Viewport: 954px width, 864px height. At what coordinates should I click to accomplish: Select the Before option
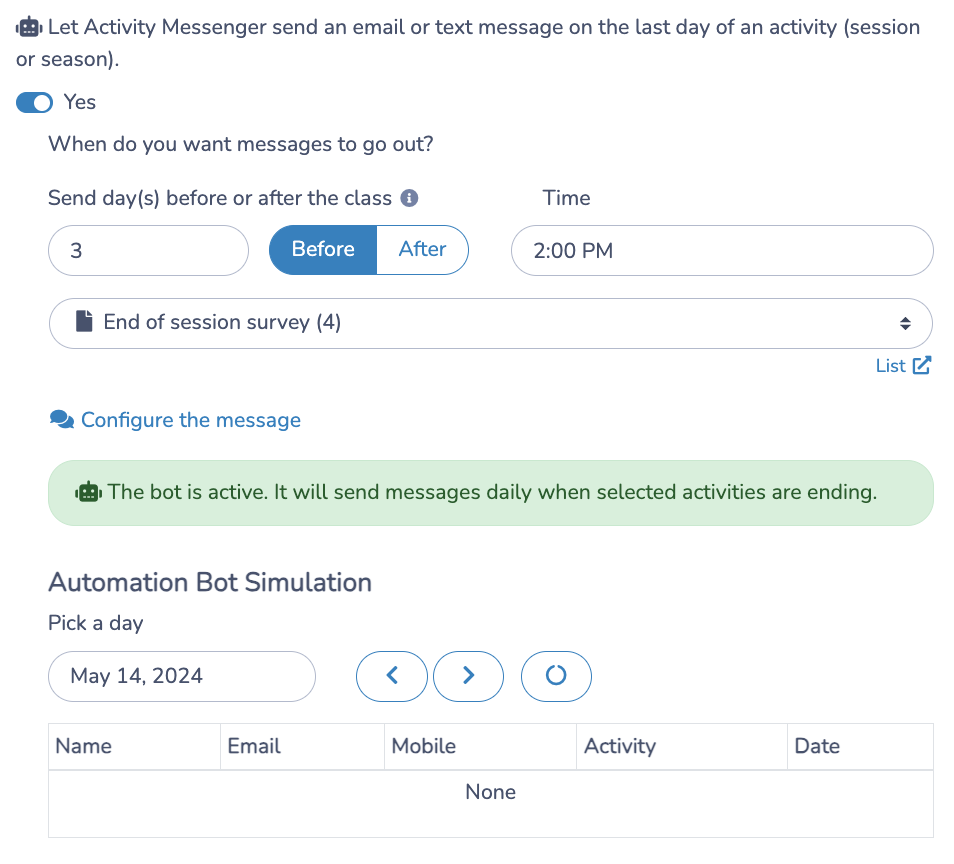(x=323, y=250)
